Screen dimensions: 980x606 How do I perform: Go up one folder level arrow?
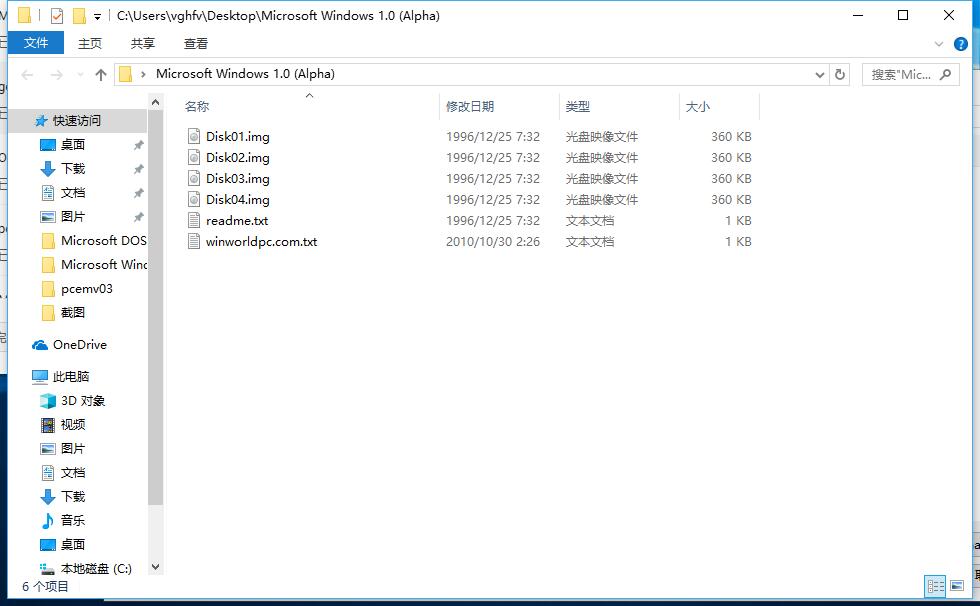point(101,75)
